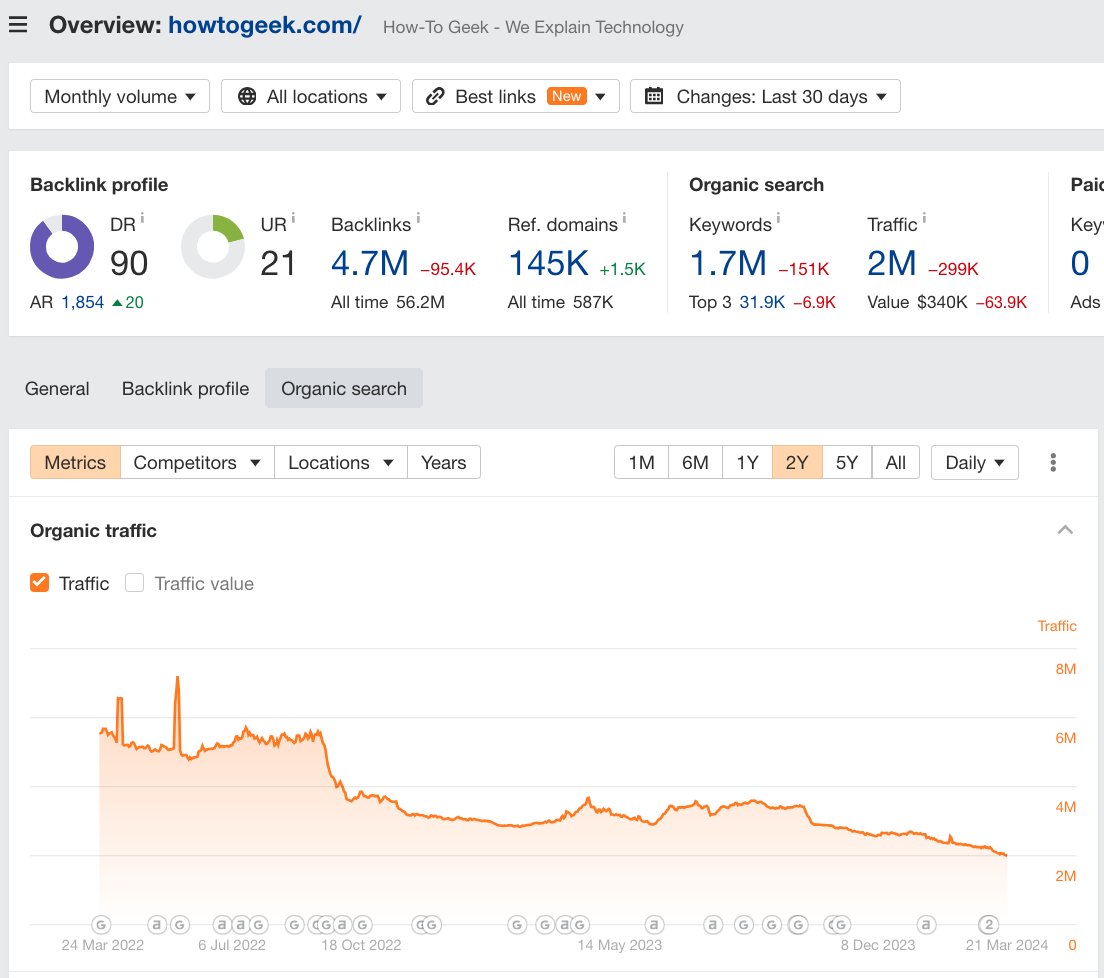Click the UR donut gauge
Screen dimensions: 1104x978
click(x=212, y=246)
